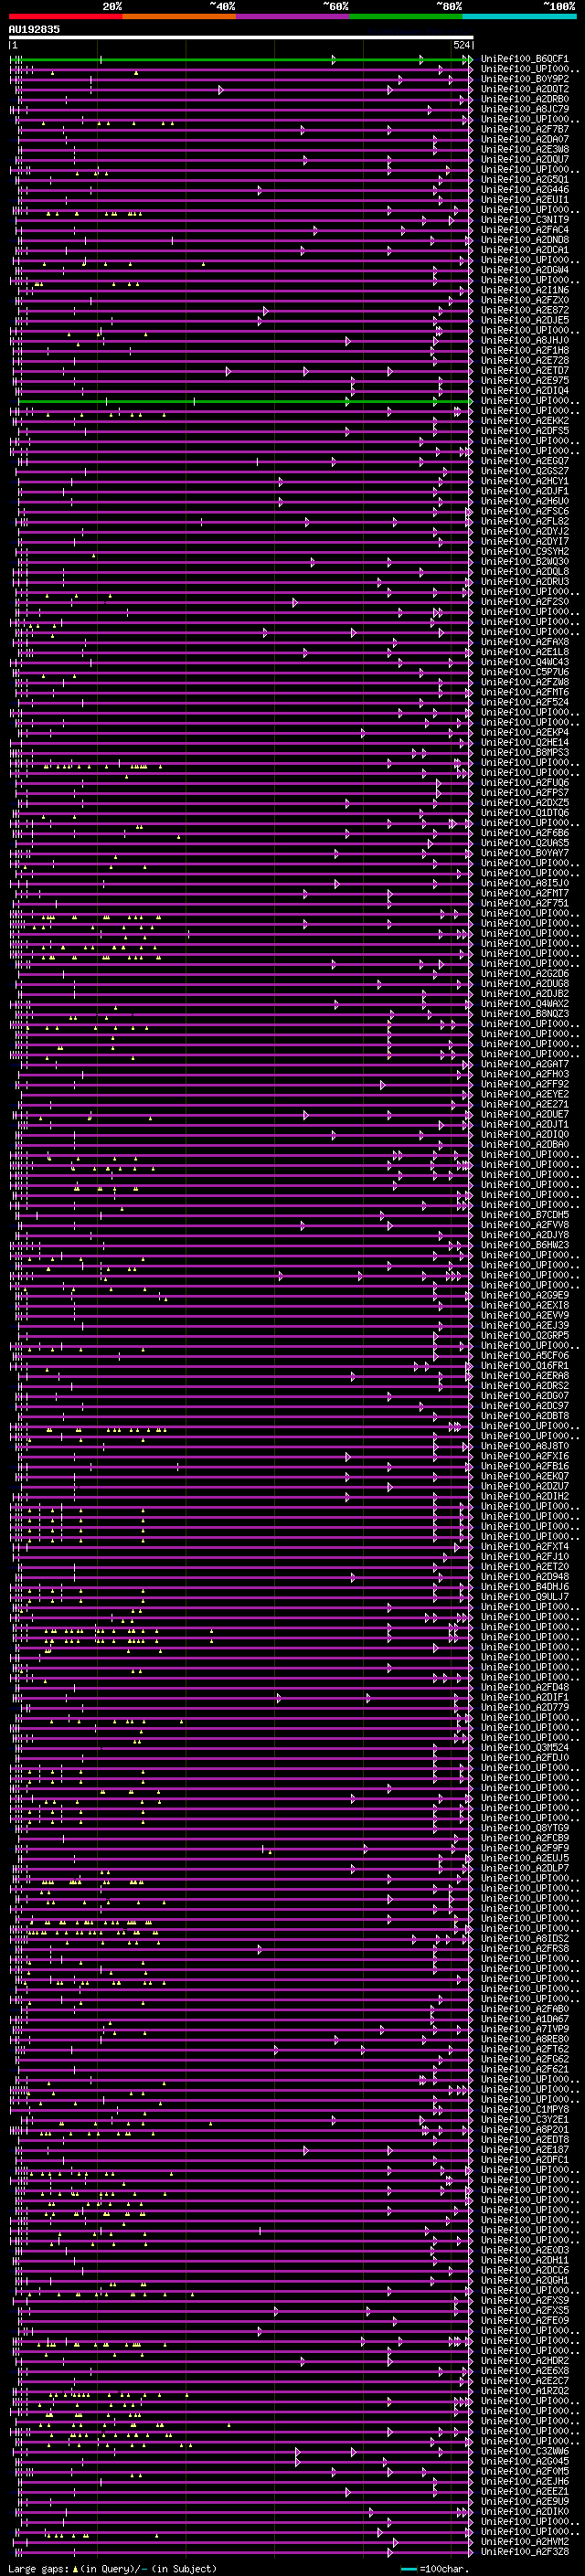Click hit label UniRef100_B2WQ30
Image resolution: width=585 pixels, height=2576 pixels.
[x=524, y=561]
